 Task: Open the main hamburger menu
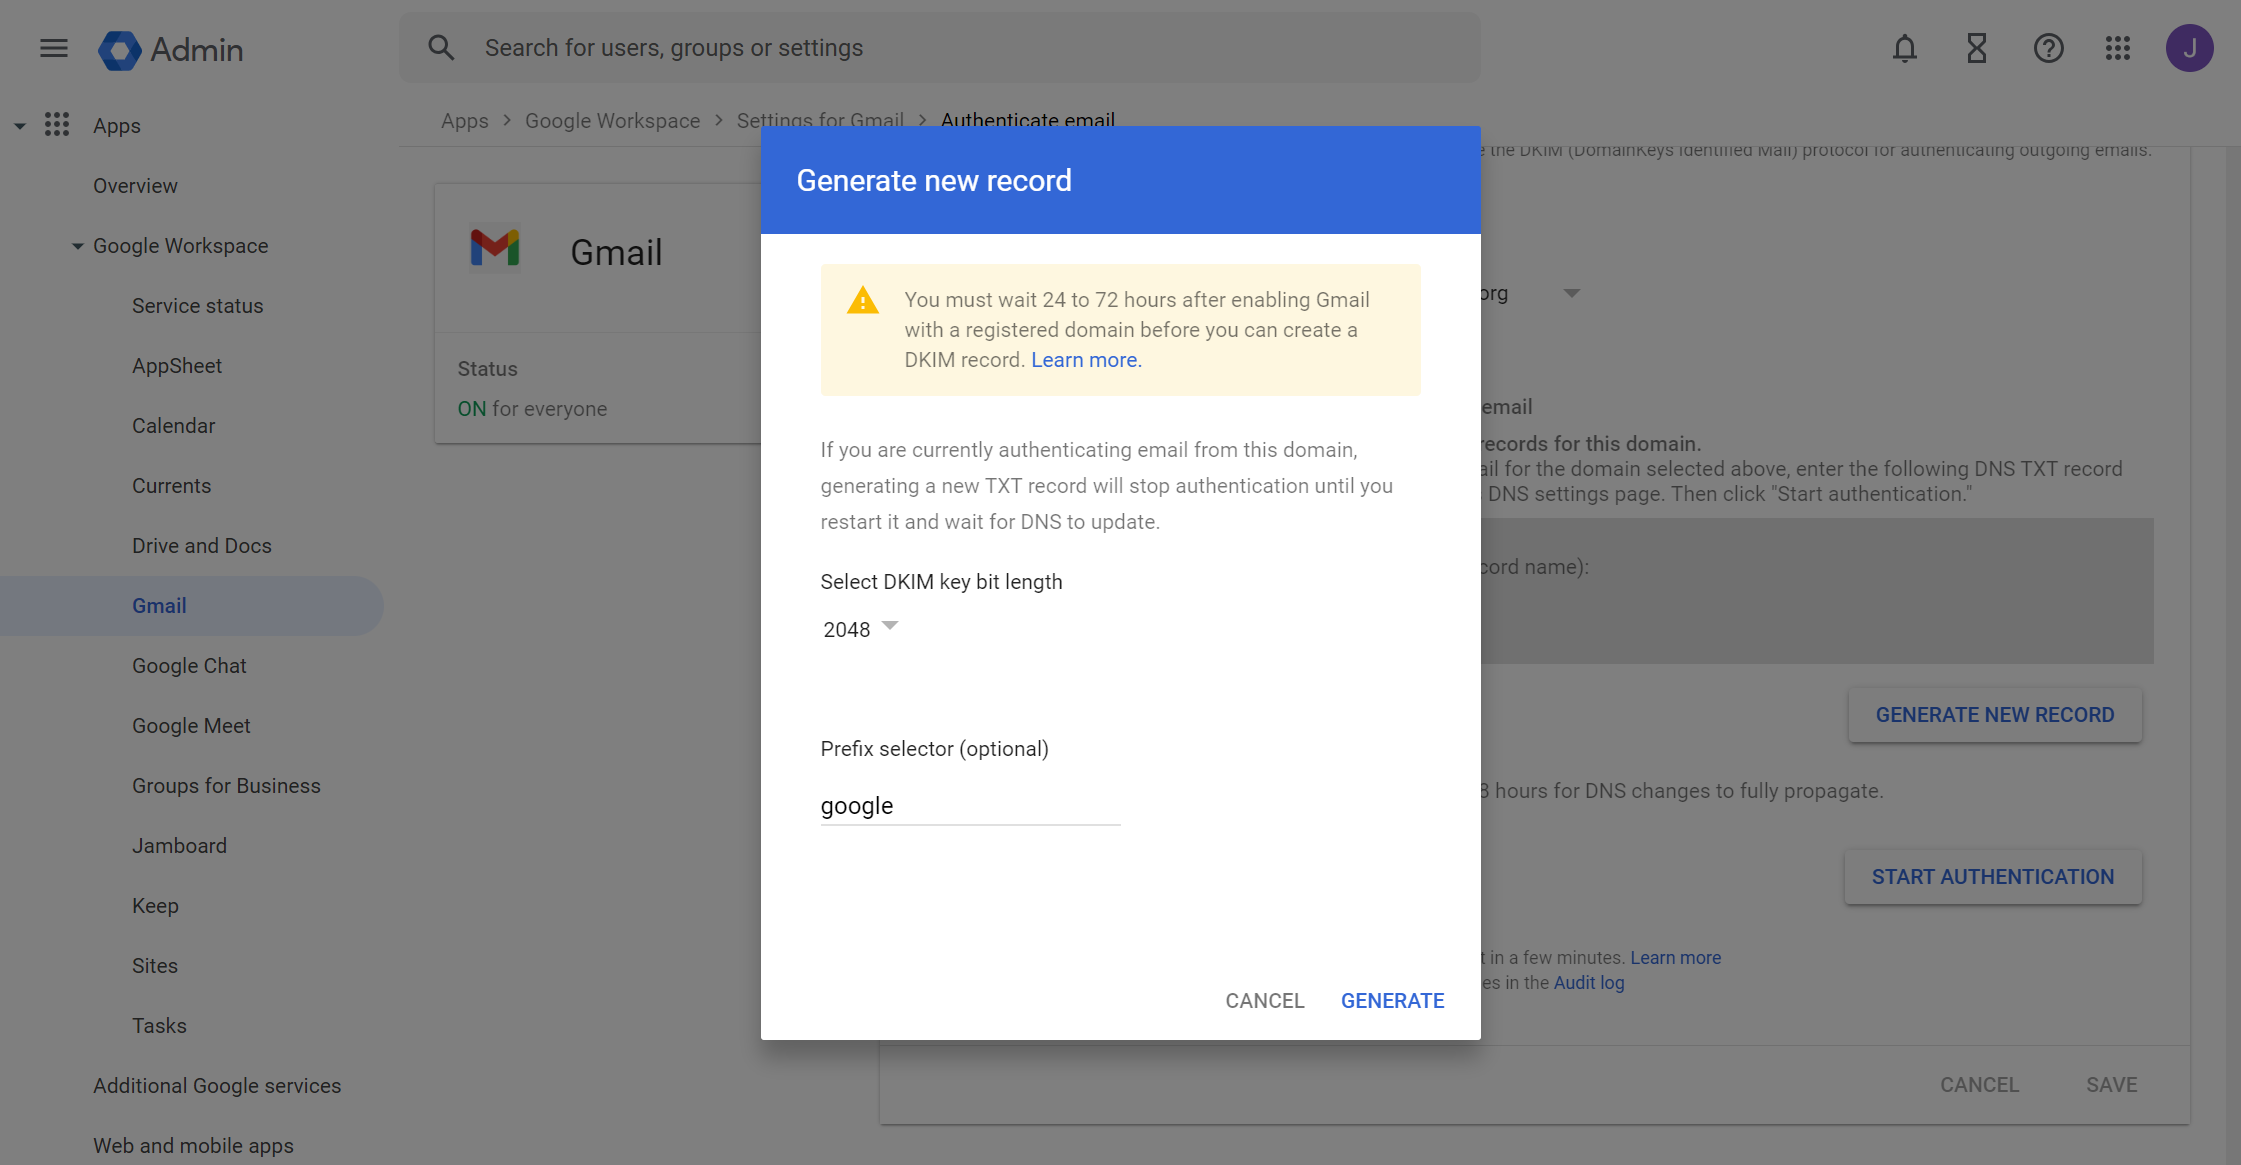[x=54, y=48]
